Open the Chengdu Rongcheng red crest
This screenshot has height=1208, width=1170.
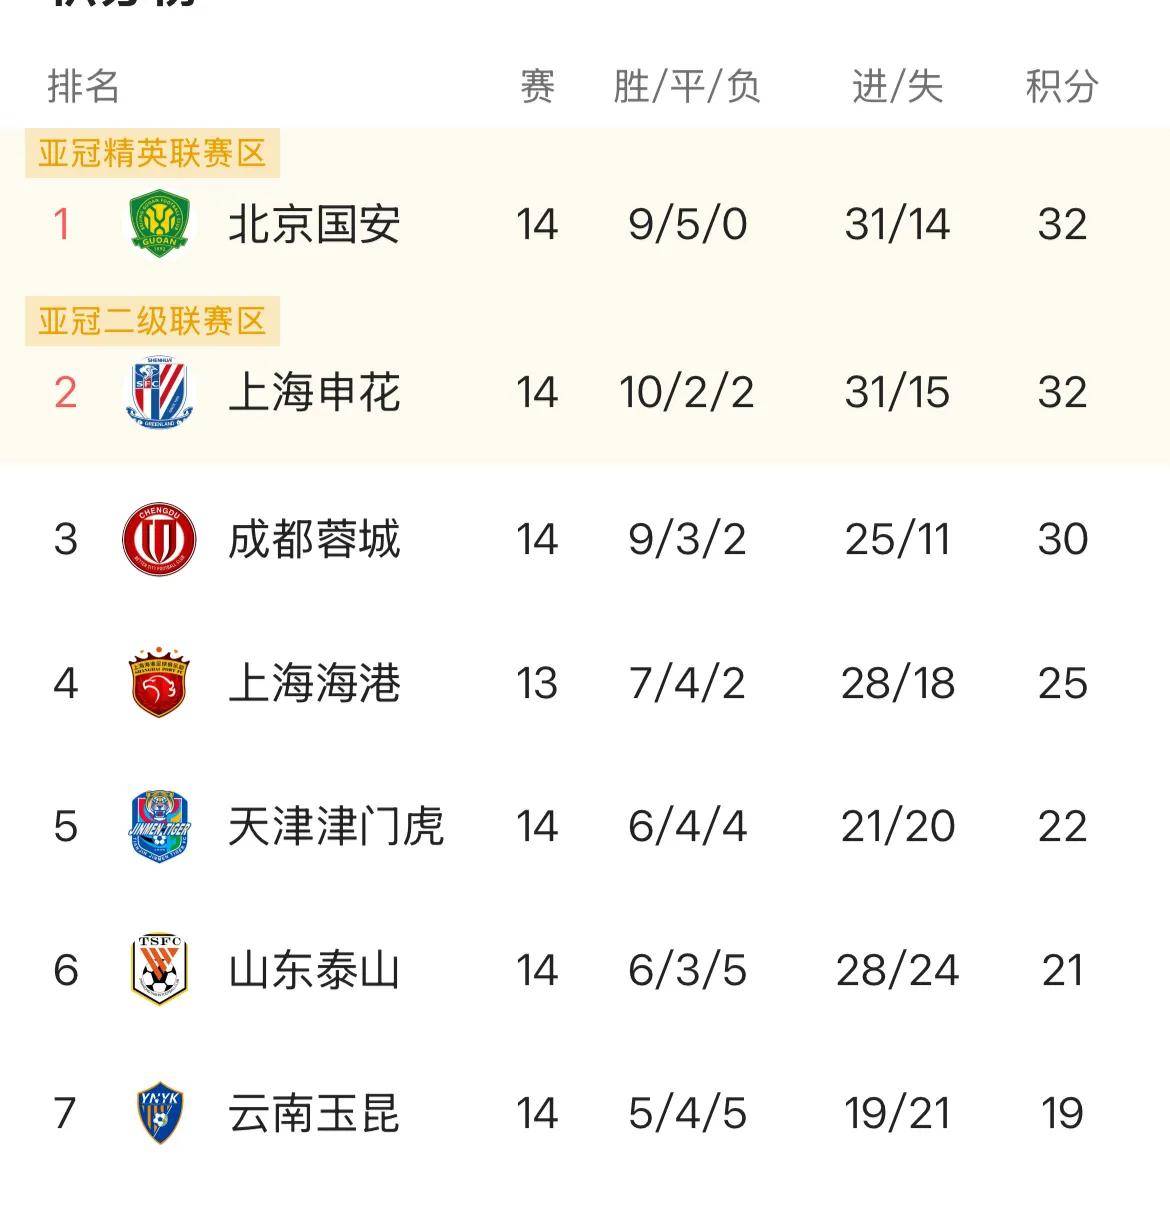pos(159,539)
